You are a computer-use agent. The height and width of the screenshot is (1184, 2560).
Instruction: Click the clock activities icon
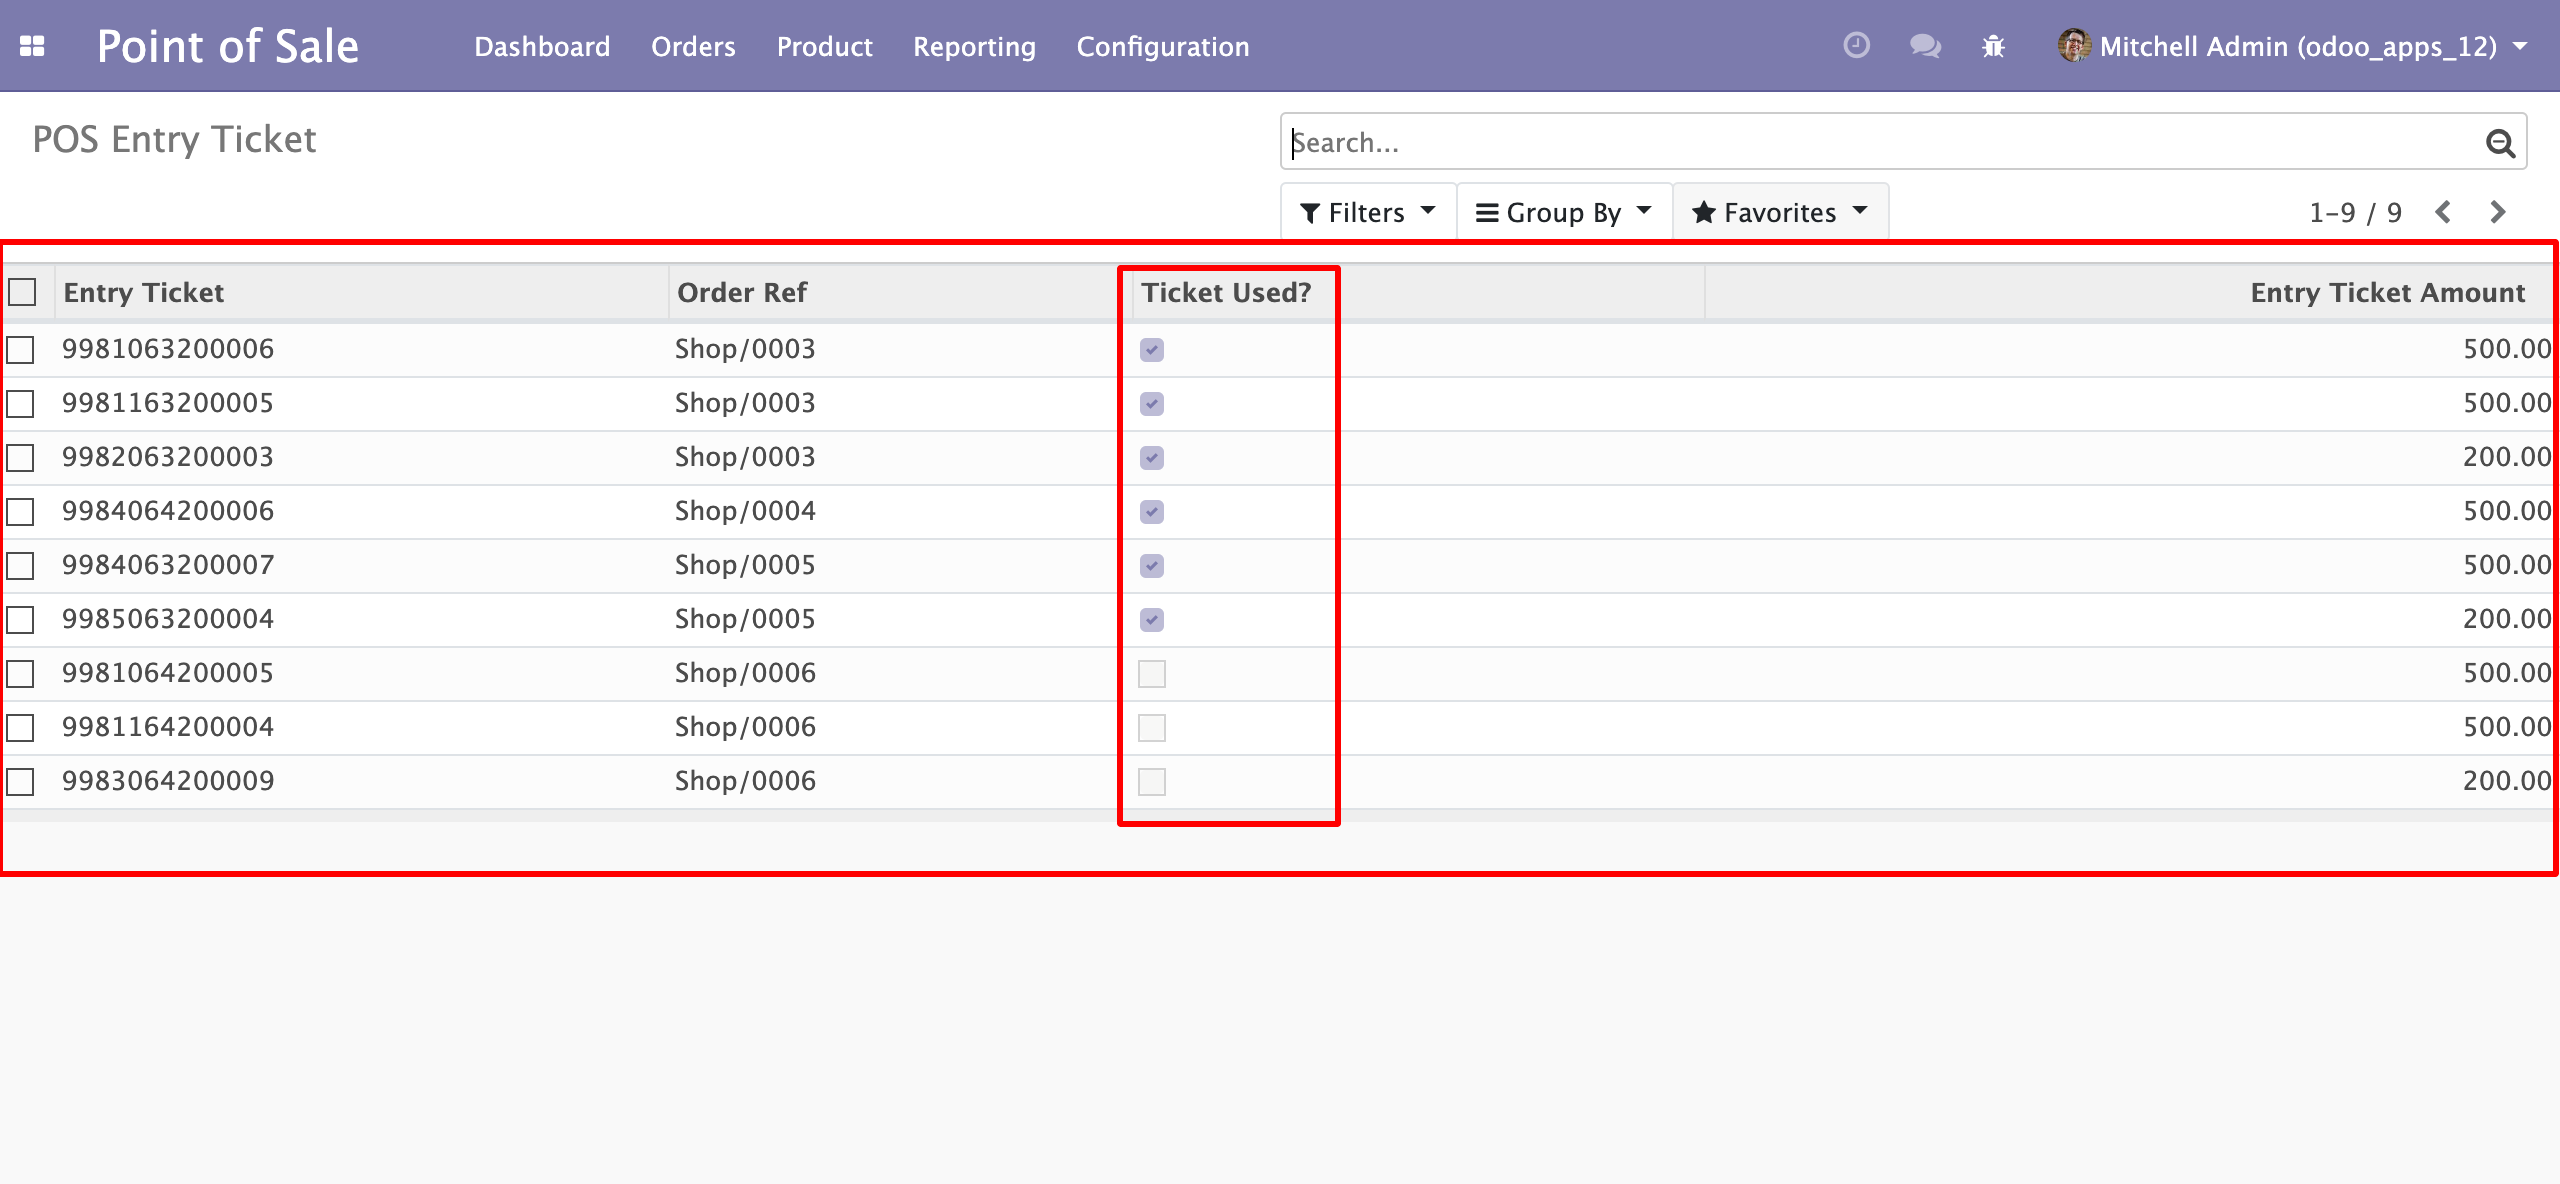tap(1856, 46)
